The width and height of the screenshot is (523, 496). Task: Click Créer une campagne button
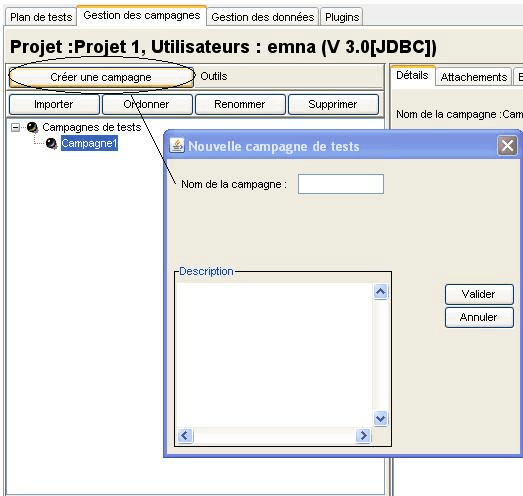click(x=101, y=77)
